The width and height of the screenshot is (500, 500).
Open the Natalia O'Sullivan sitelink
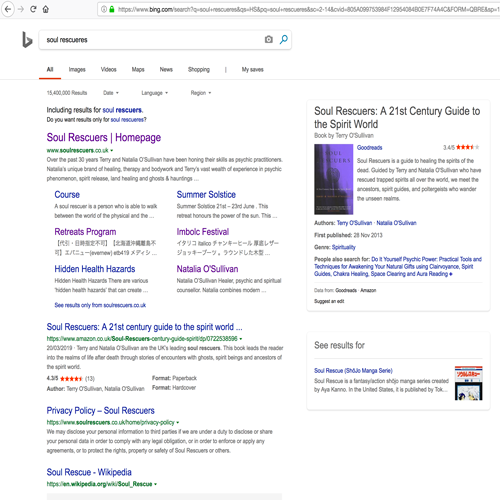coord(207,269)
